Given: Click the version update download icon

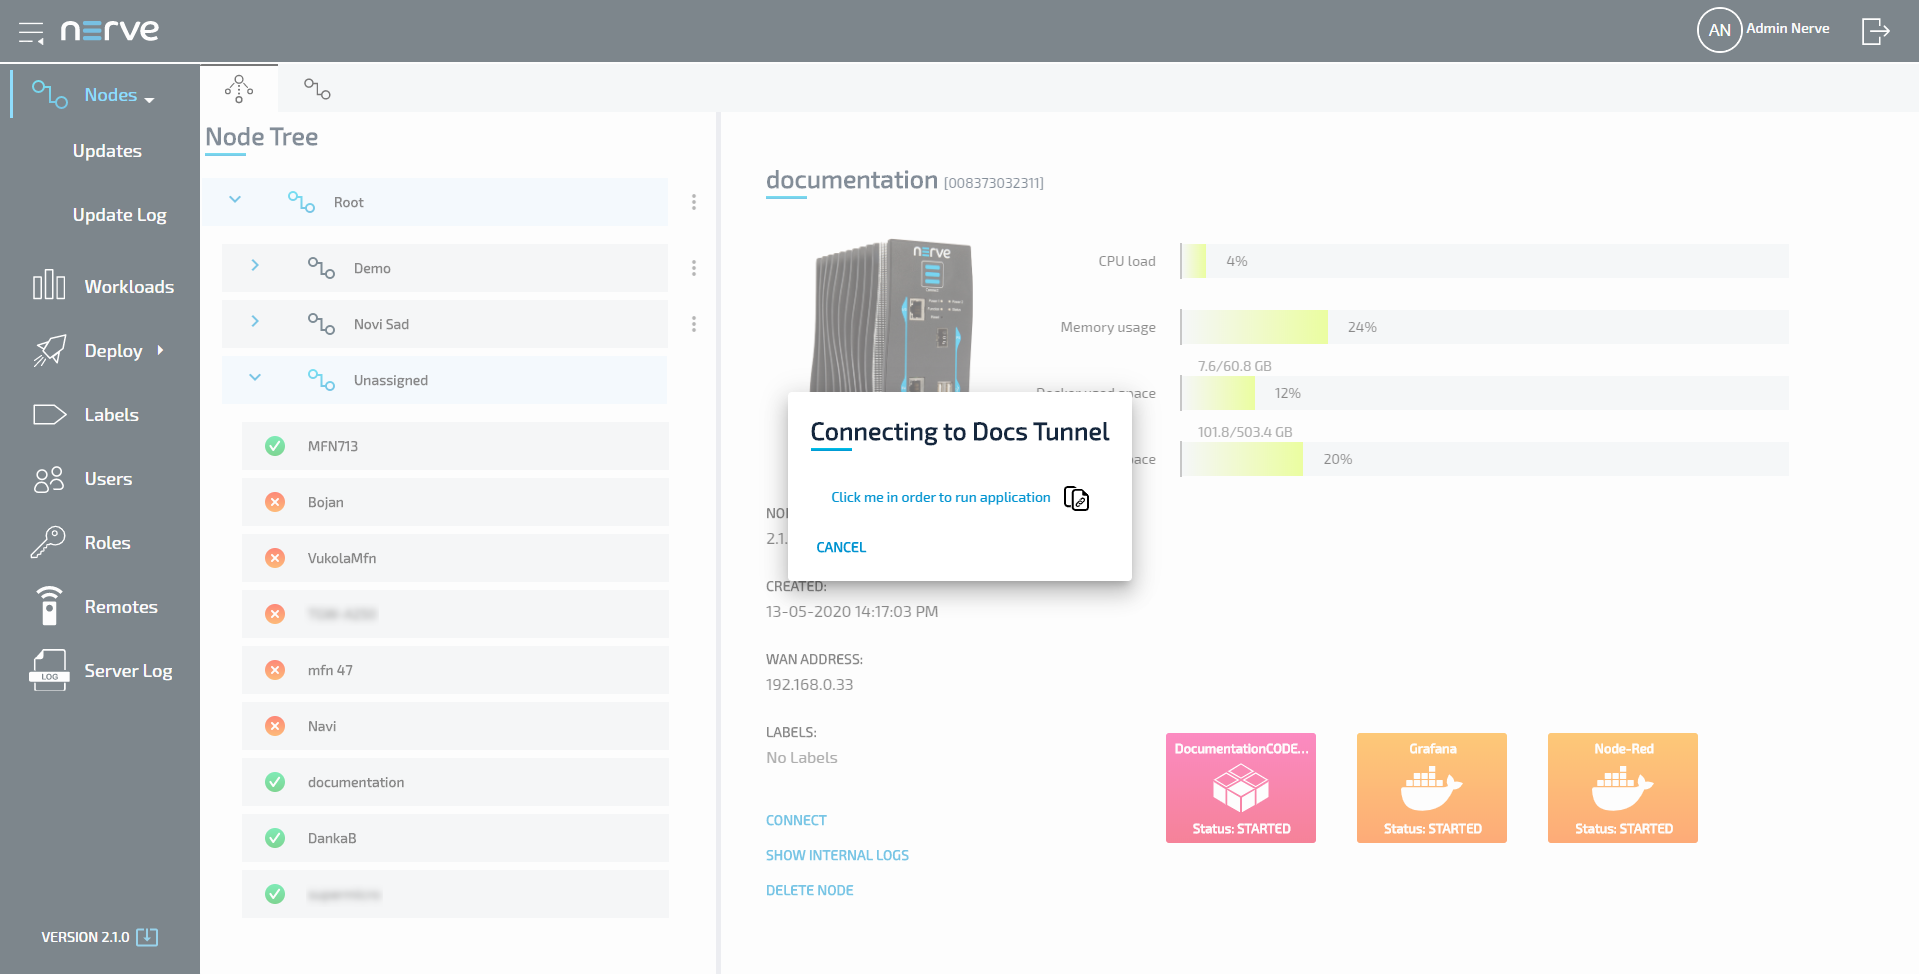Looking at the screenshot, I should tap(147, 937).
